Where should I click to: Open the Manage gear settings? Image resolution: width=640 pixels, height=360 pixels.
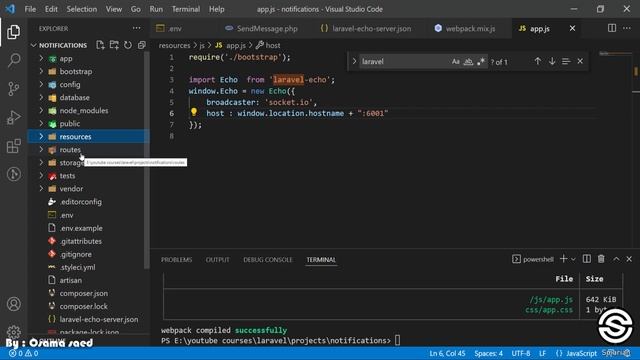[x=13, y=331]
